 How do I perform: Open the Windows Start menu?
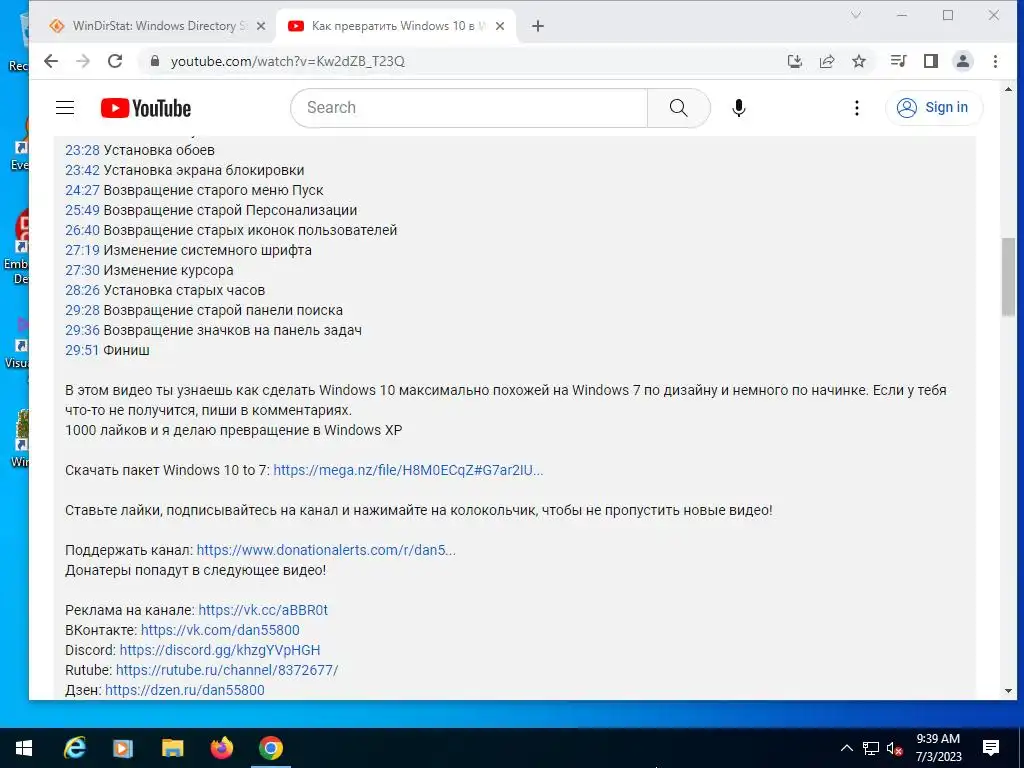pos(24,748)
